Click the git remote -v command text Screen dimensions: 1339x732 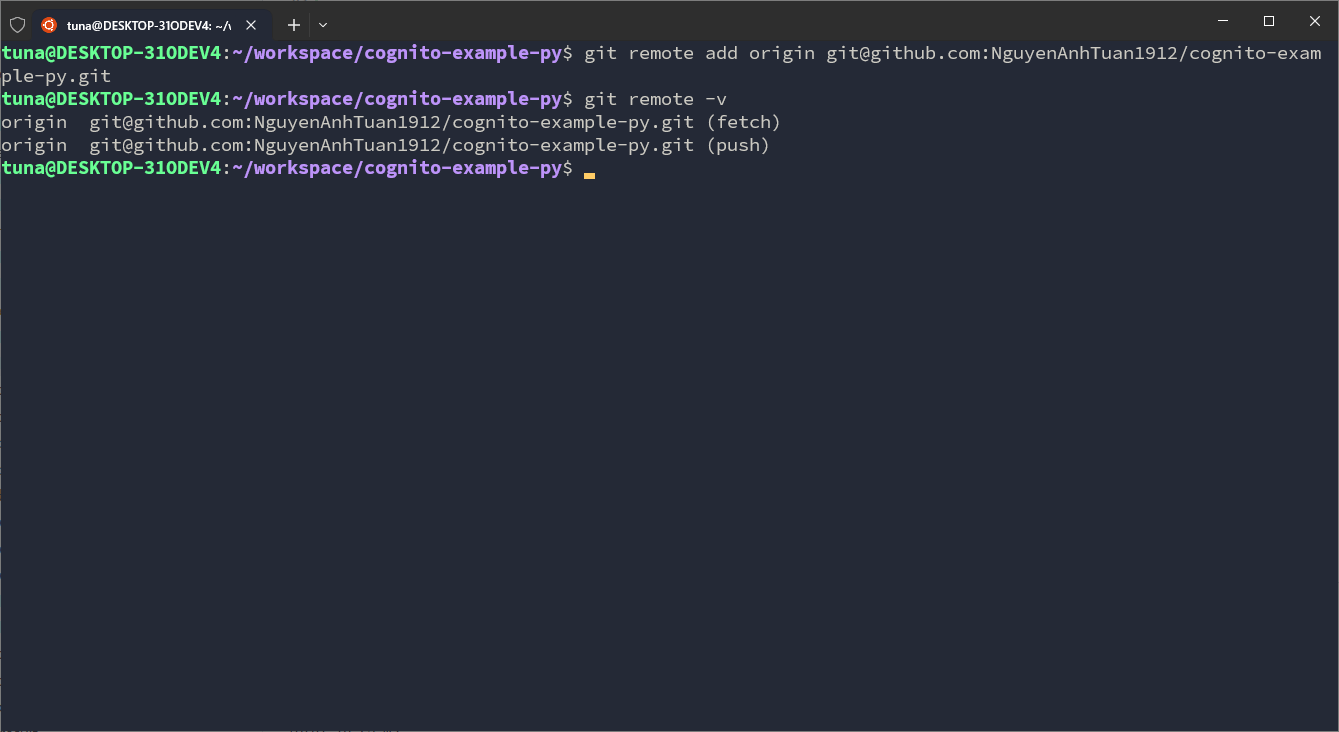coord(656,98)
